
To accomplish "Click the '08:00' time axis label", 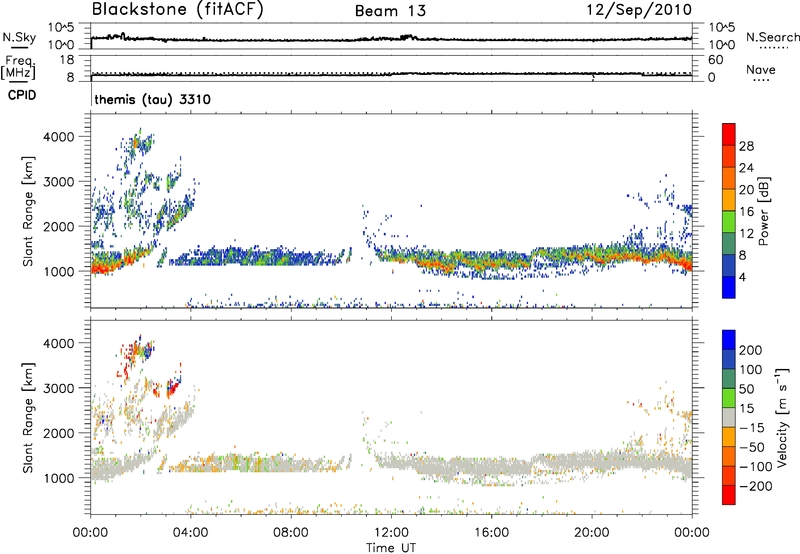I will click(291, 533).
